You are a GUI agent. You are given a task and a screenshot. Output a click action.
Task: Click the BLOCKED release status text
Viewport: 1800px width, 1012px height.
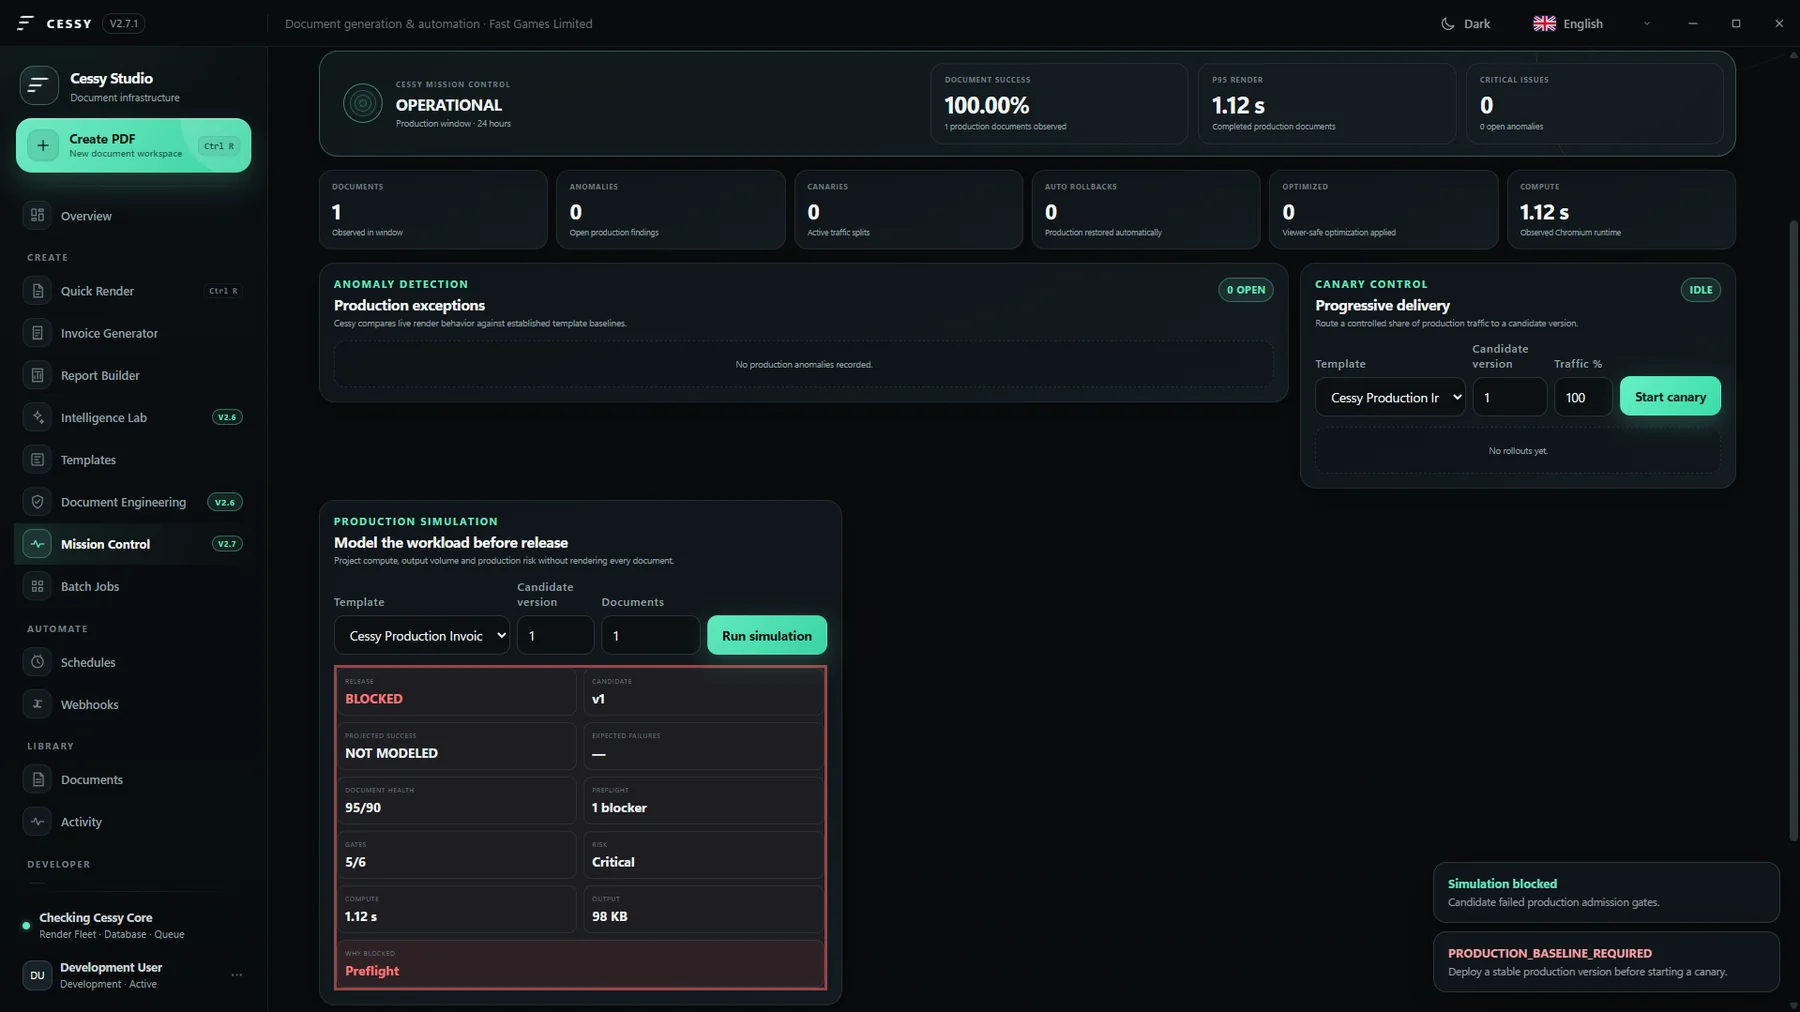click(374, 699)
